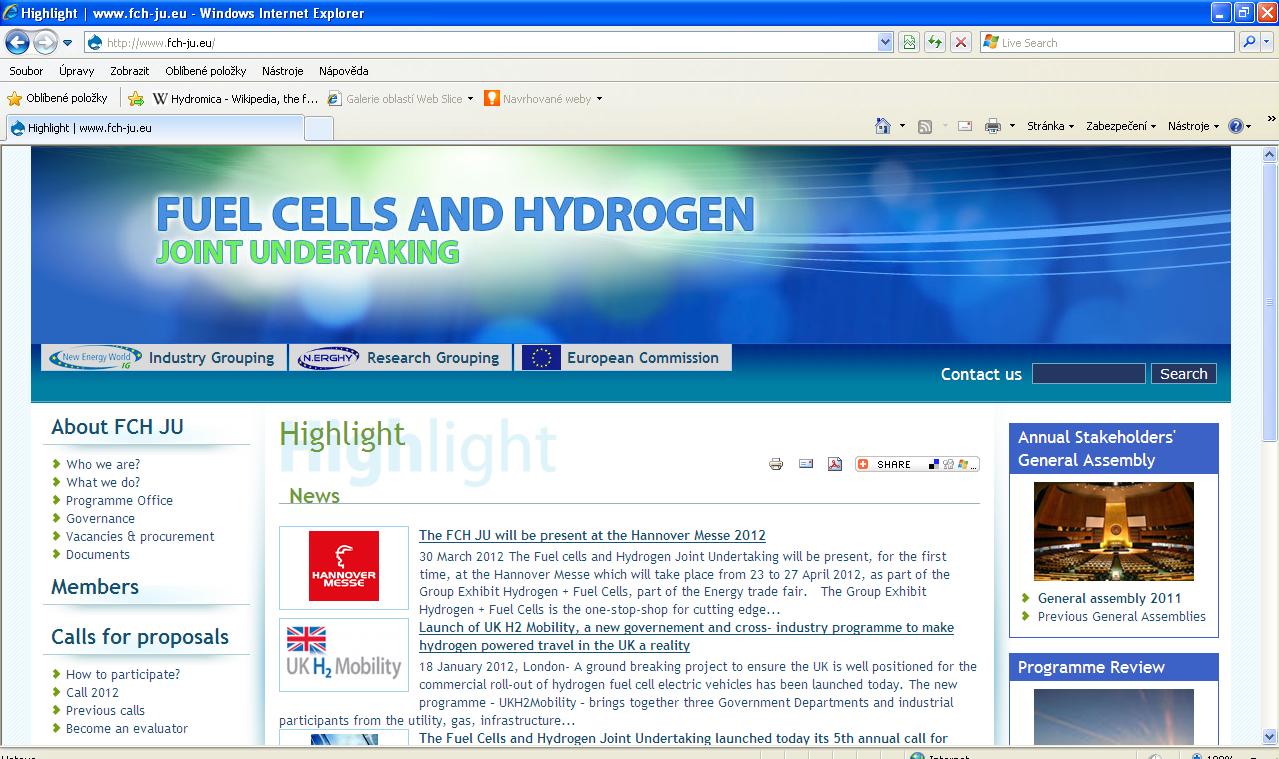
Task: Add to favorites bar star-arrow icon
Action: coord(136,99)
